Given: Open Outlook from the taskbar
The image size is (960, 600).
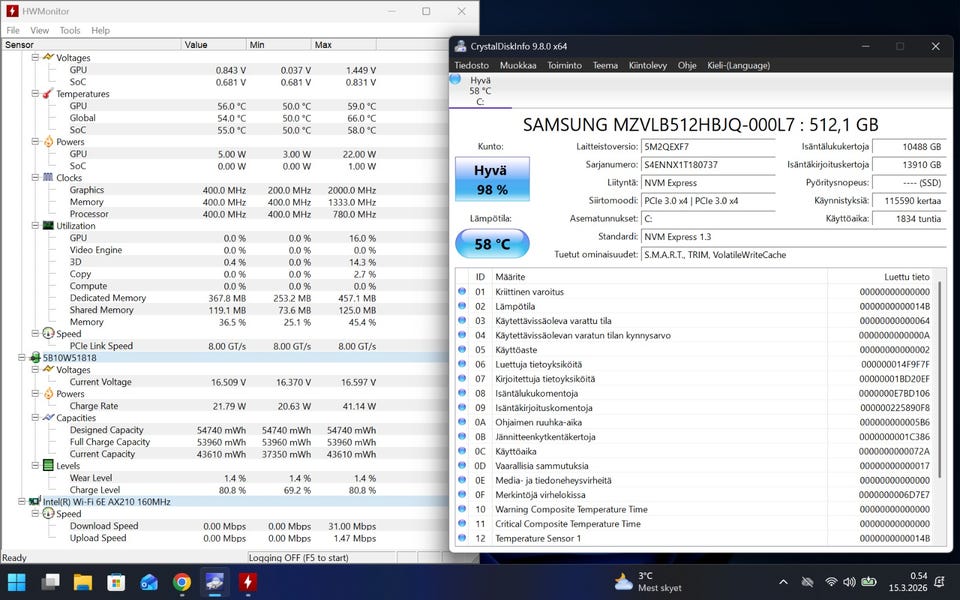Looking at the screenshot, I should (149, 582).
